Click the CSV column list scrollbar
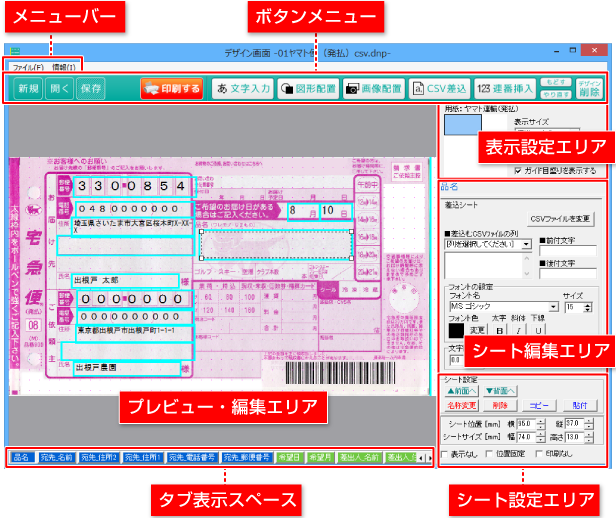The height and width of the screenshot is (518, 616). click(527, 265)
